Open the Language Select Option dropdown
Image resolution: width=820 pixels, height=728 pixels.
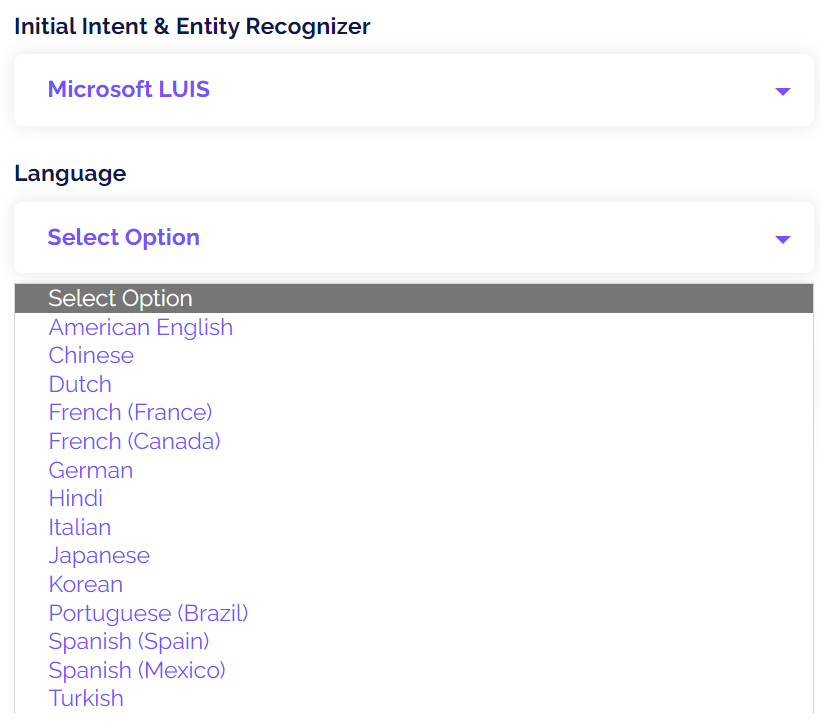click(x=414, y=237)
